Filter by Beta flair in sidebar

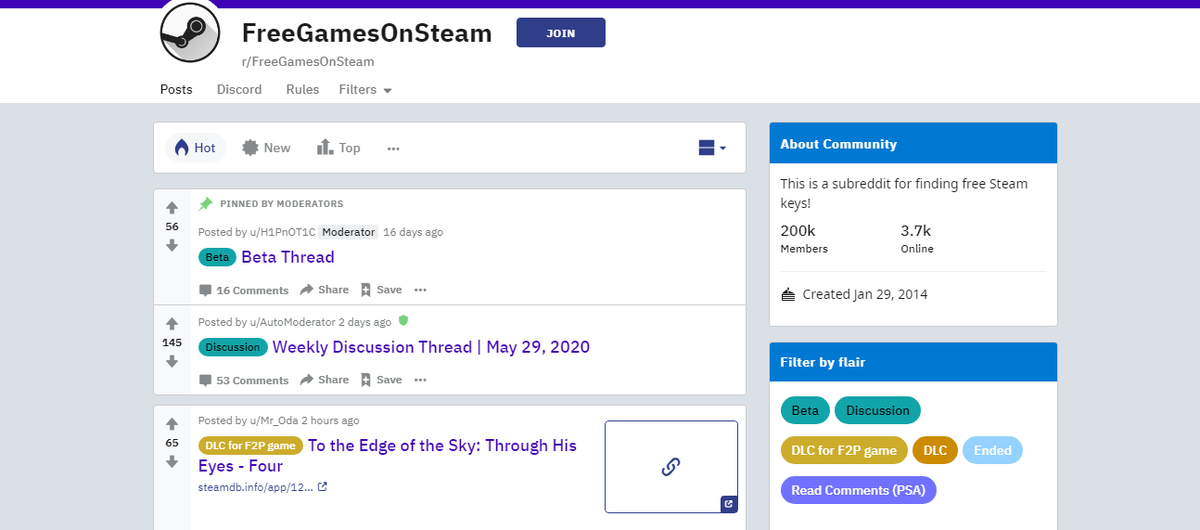click(805, 410)
